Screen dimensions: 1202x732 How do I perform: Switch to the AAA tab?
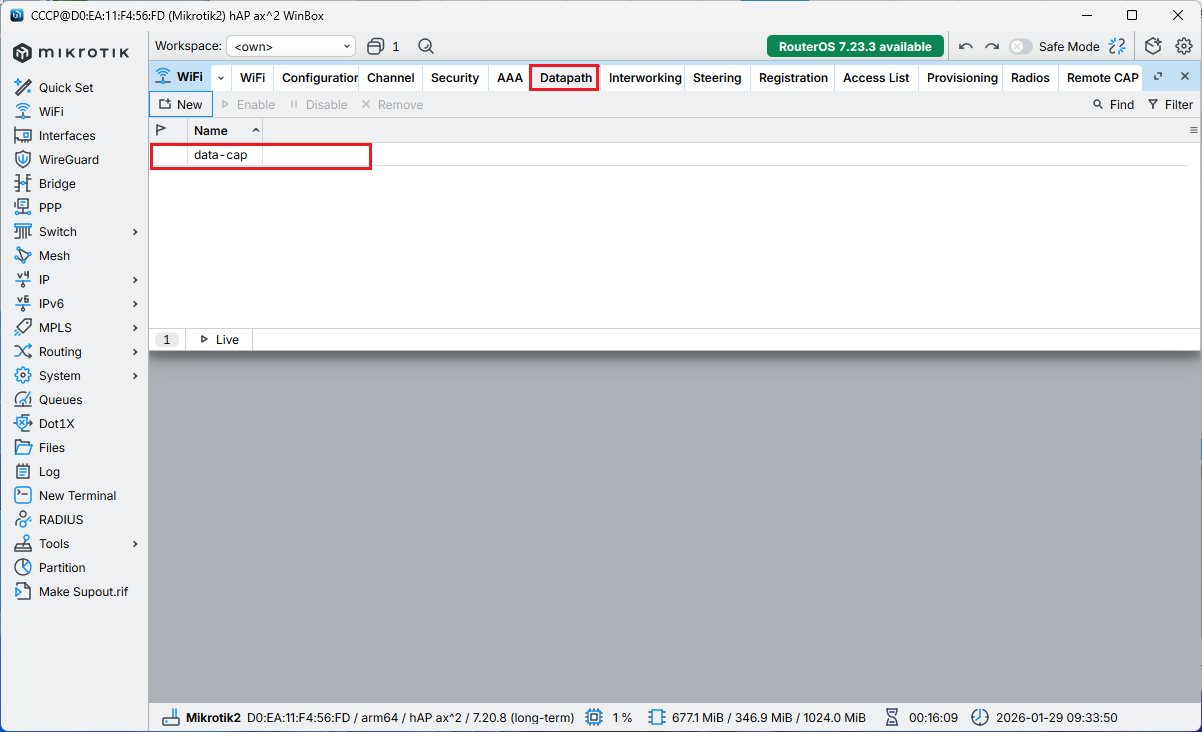(x=510, y=77)
